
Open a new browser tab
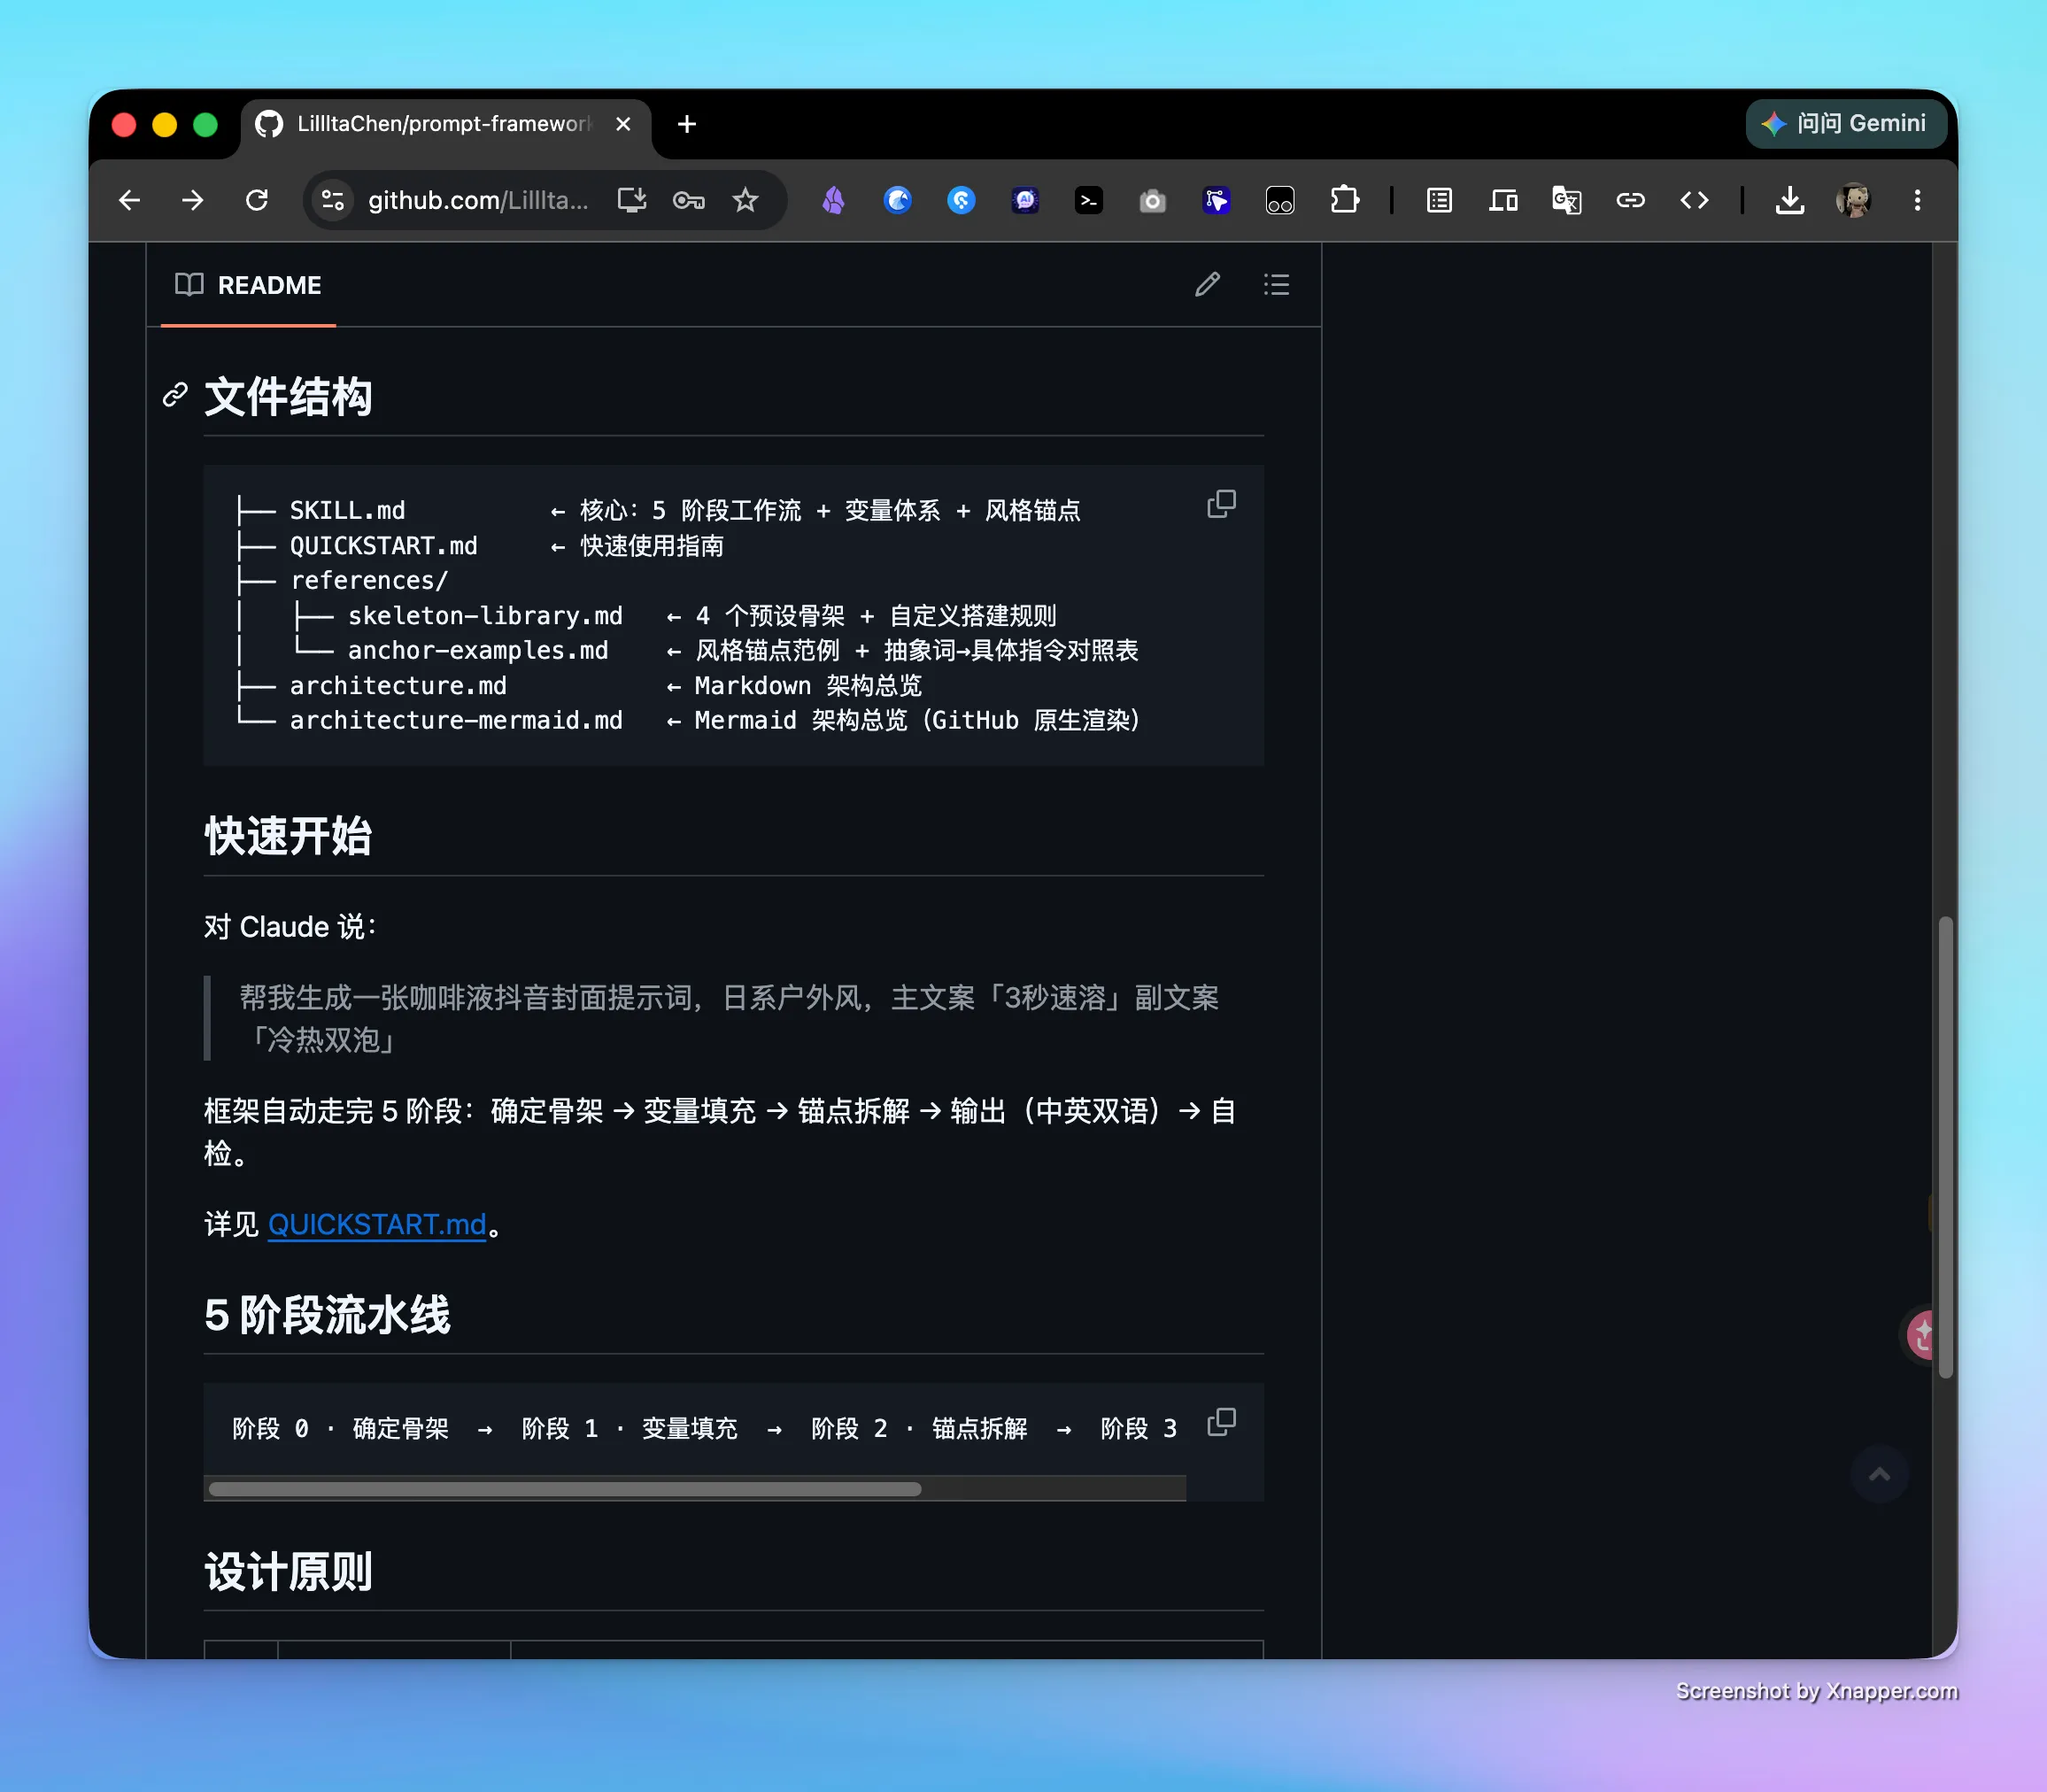[687, 124]
